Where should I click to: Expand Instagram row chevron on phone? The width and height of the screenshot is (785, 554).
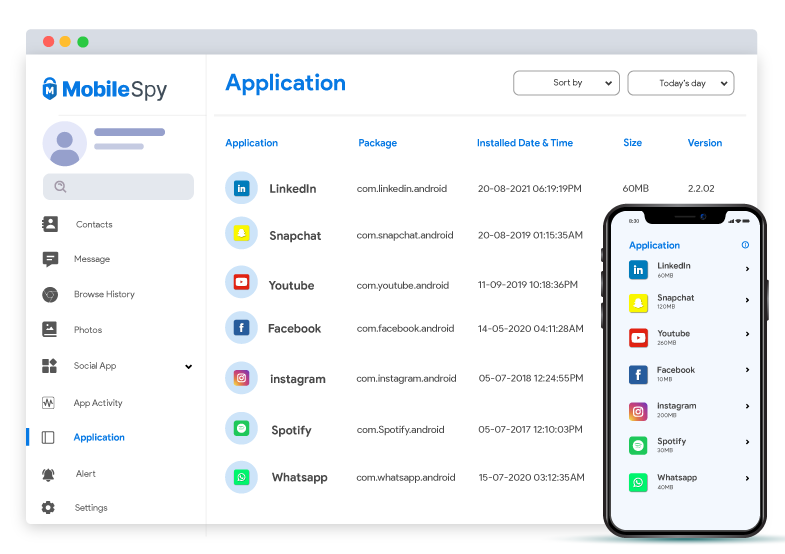tap(747, 406)
